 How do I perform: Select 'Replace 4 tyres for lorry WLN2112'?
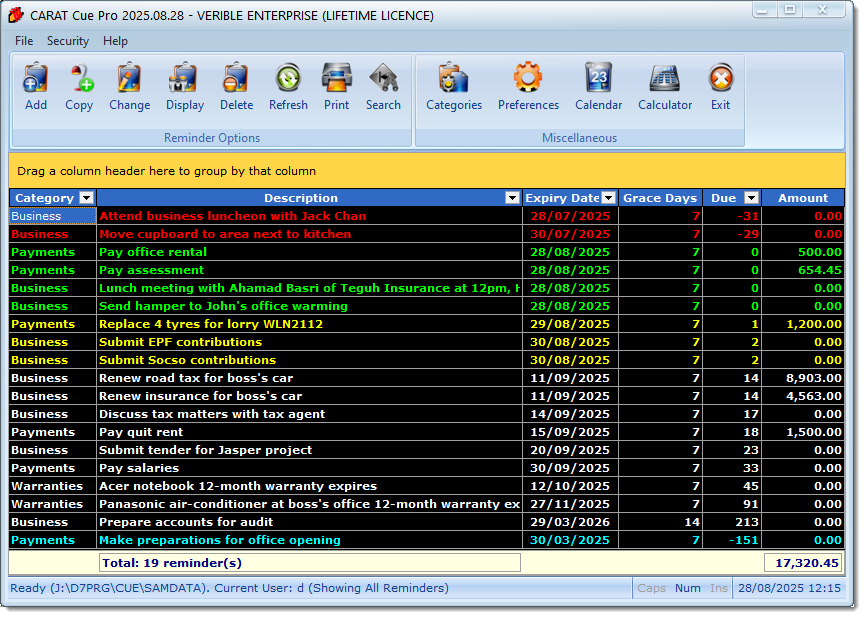pyautogui.click(x=426, y=324)
